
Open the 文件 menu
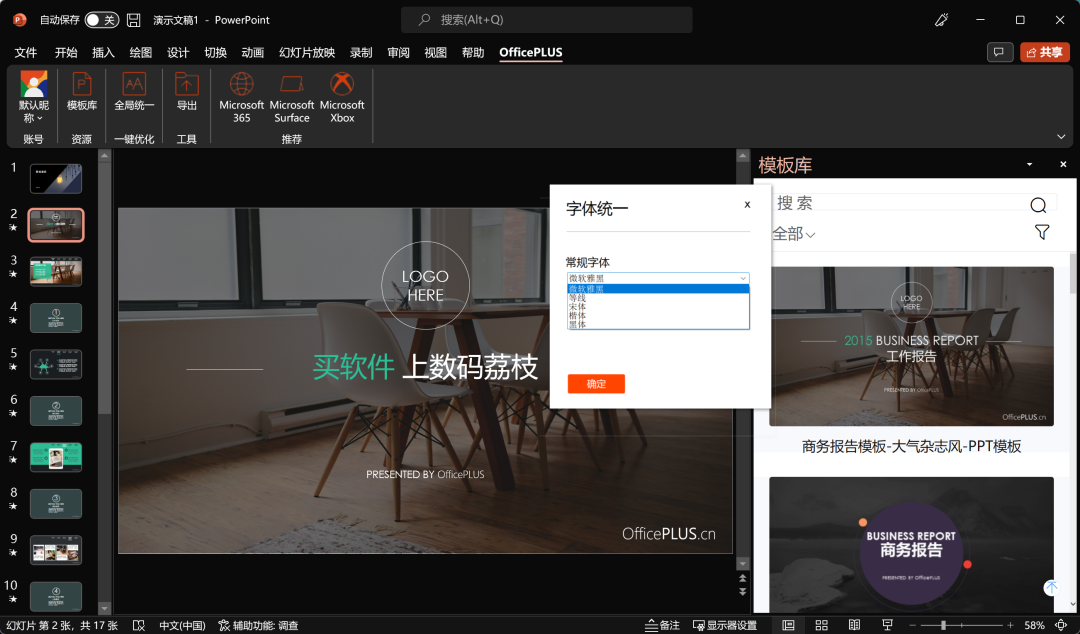25,52
